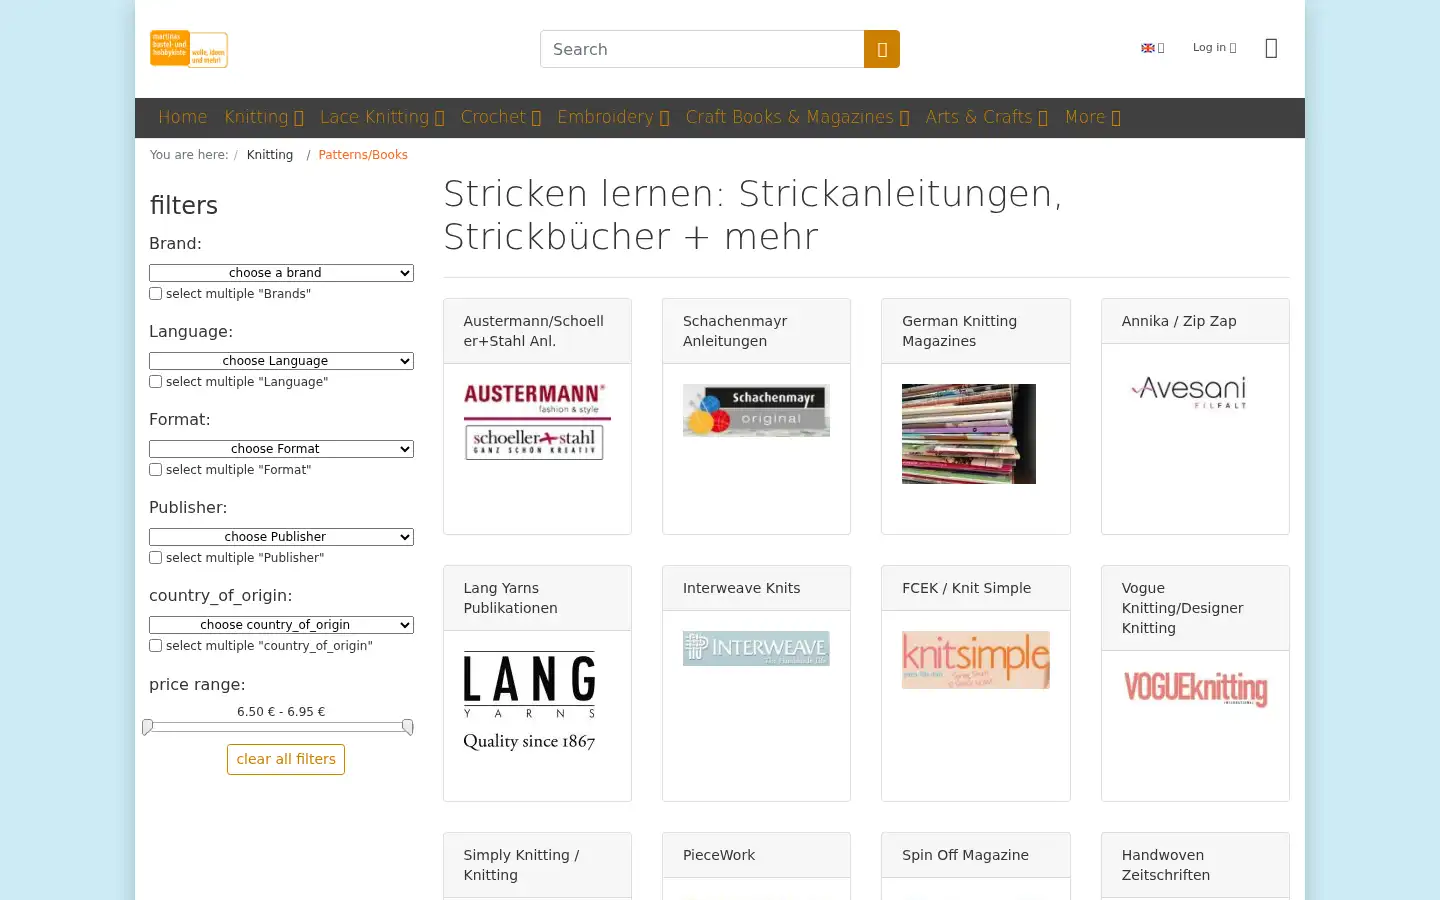The height and width of the screenshot is (900, 1440).
Task: Enable select multiple "country_of_origin" checkbox
Action: 155,646
